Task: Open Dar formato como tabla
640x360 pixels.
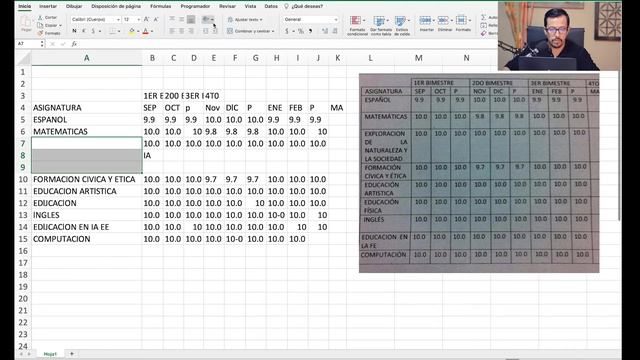Action: pyautogui.click(x=380, y=26)
